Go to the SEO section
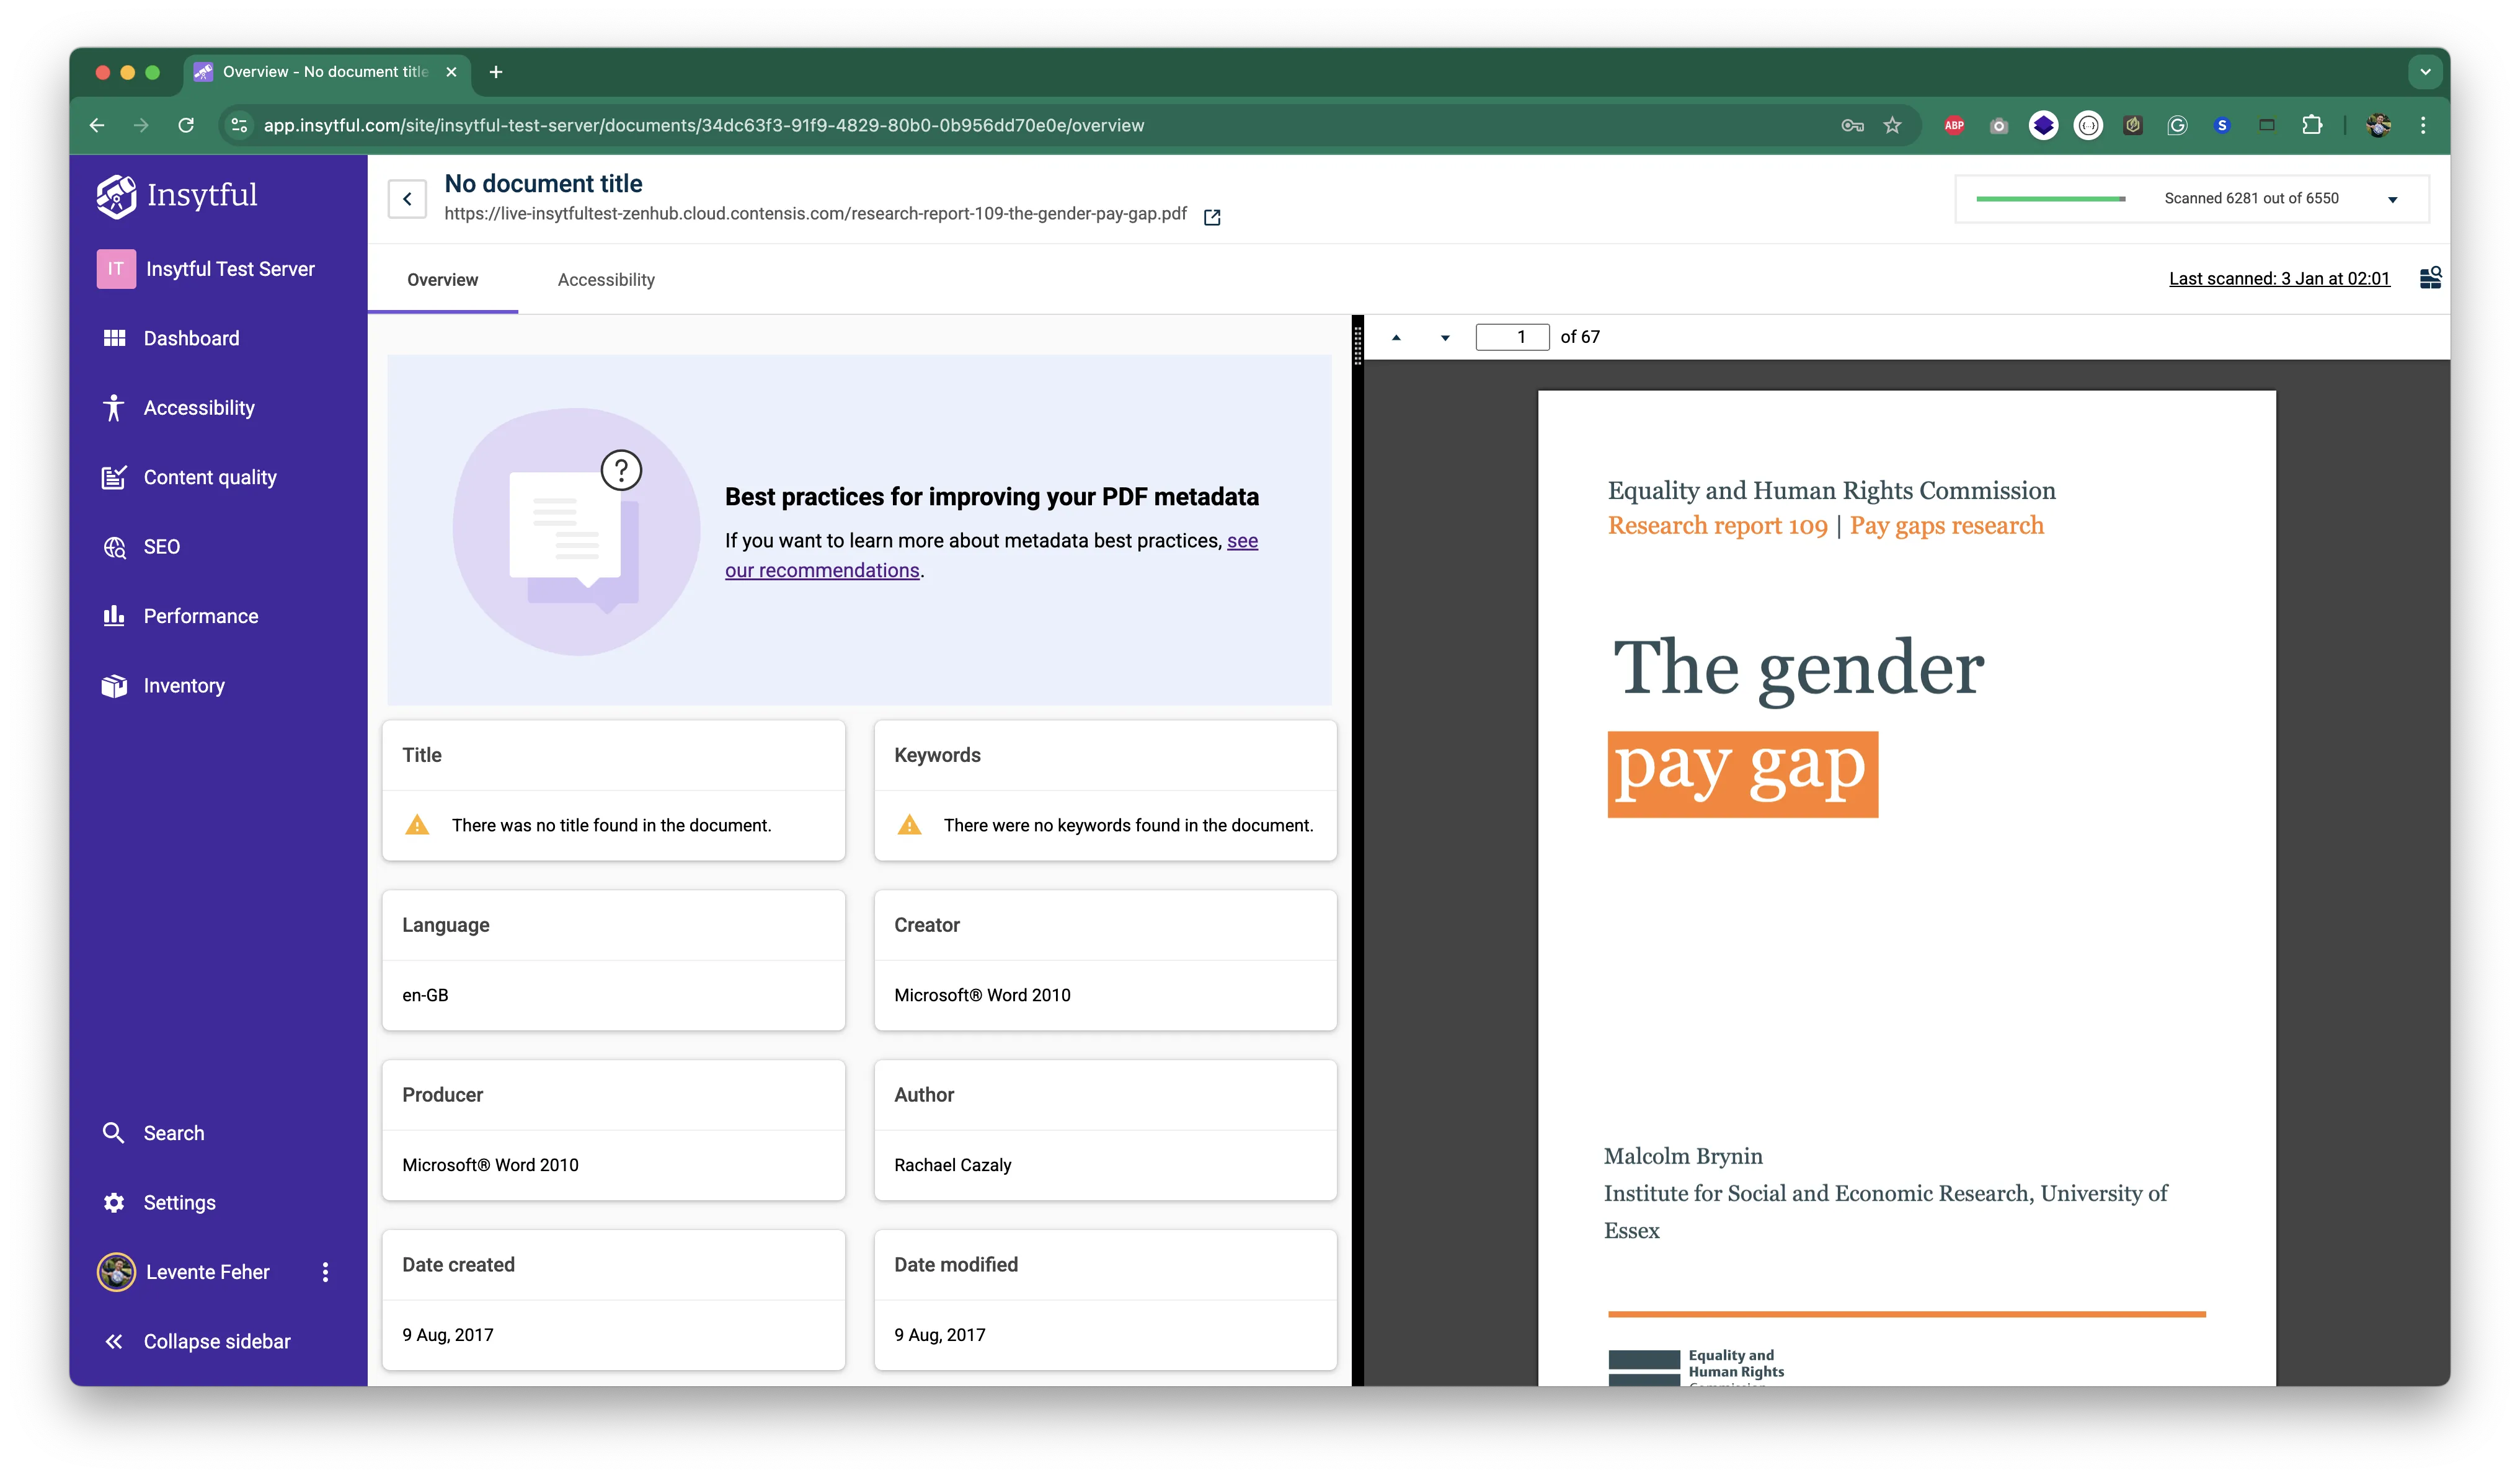Screen dimensions: 2520x1478 point(160,547)
